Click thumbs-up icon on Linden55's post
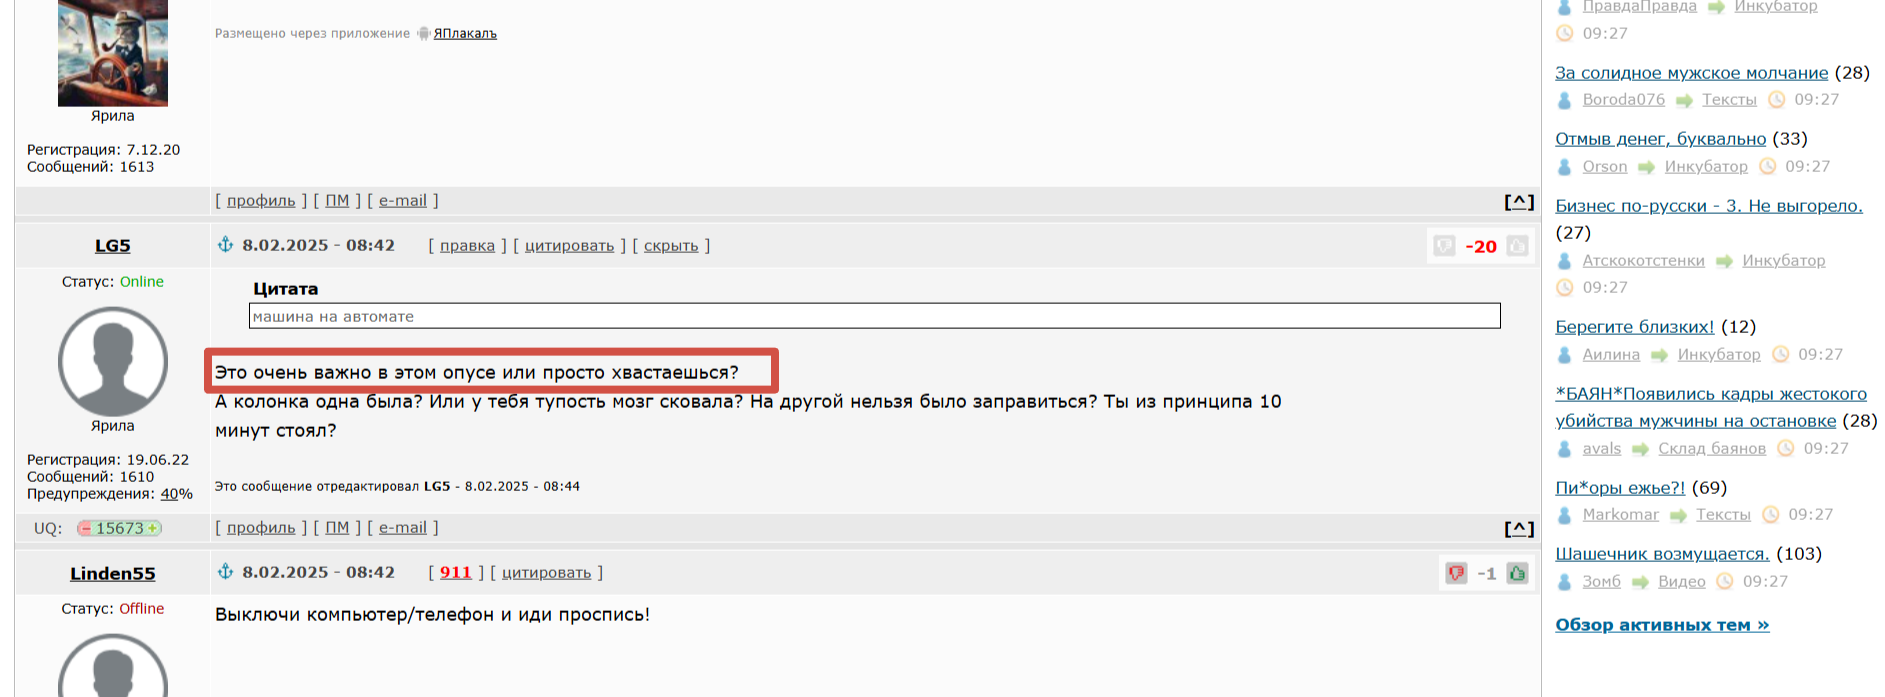 pyautogui.click(x=1518, y=573)
